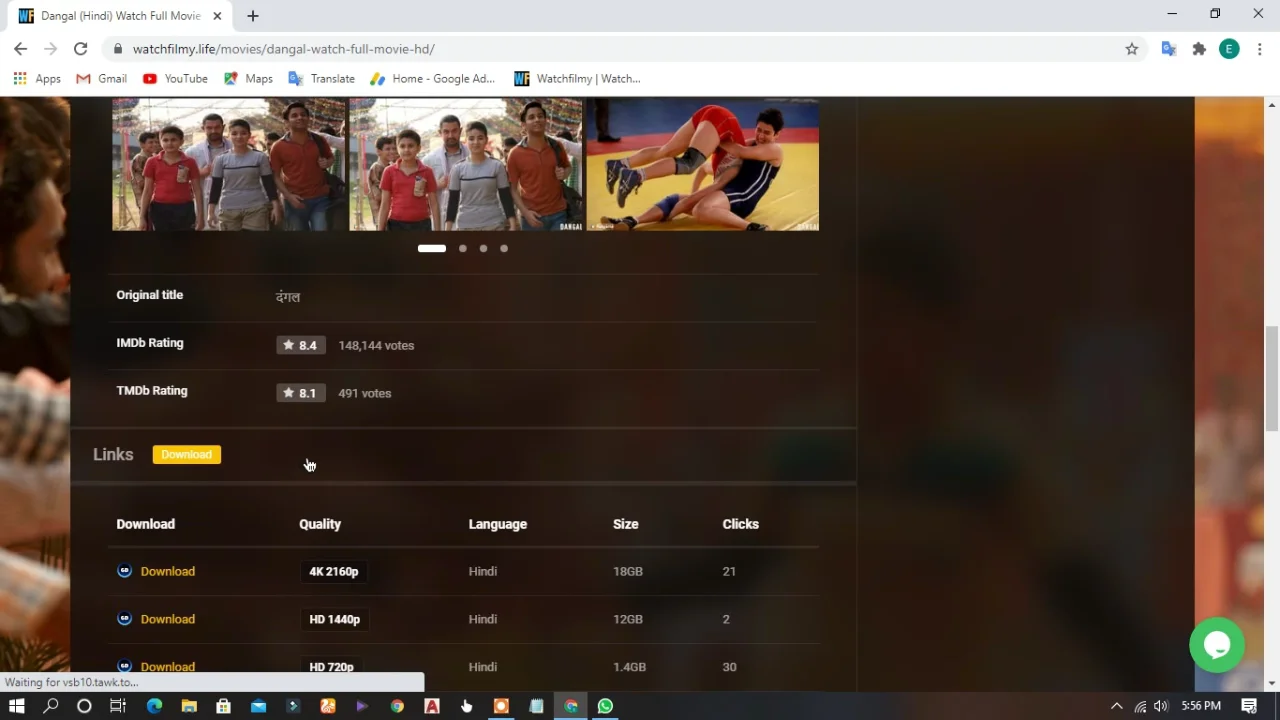
Task: Click the browser back arrow
Action: coord(20,48)
